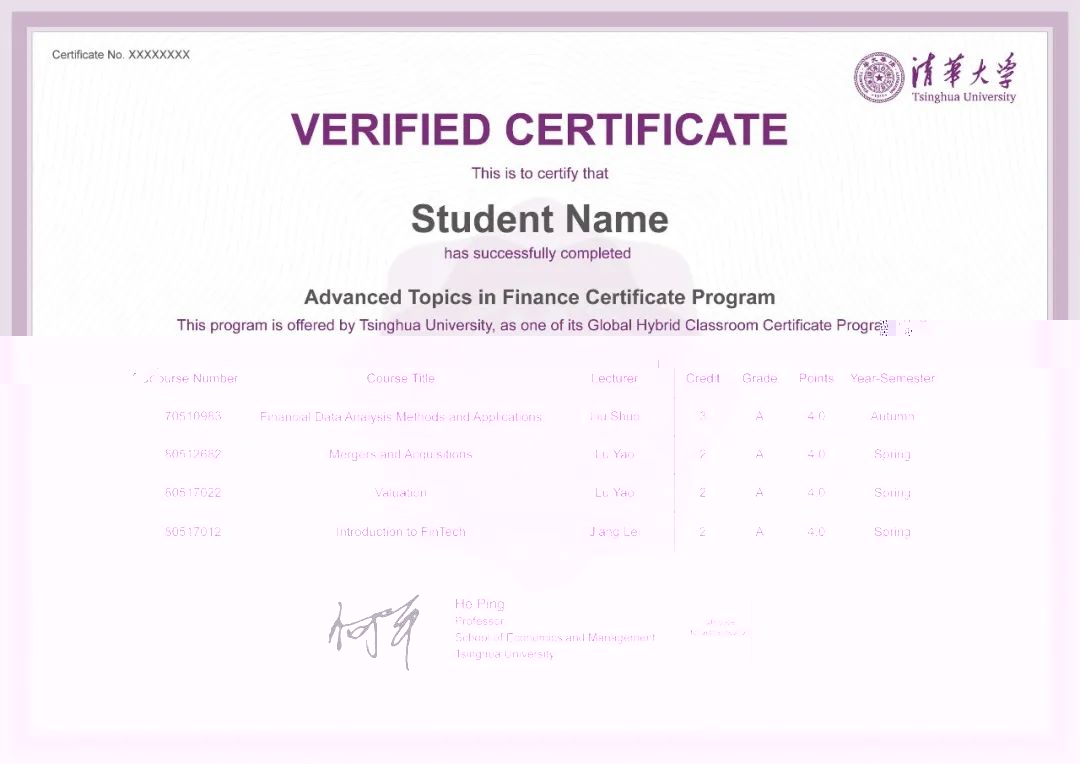
Task: Click the "Professor" title under He Ping
Action: [479, 621]
